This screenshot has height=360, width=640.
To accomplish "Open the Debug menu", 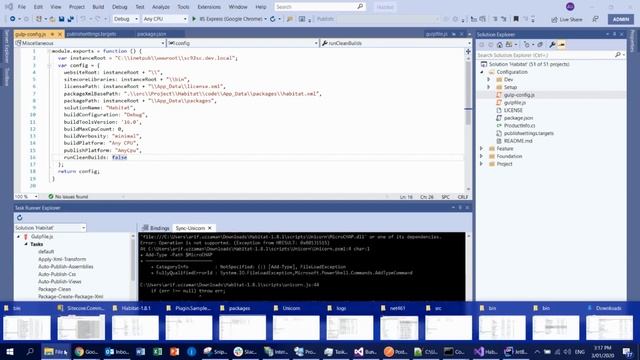I will (x=120, y=7).
